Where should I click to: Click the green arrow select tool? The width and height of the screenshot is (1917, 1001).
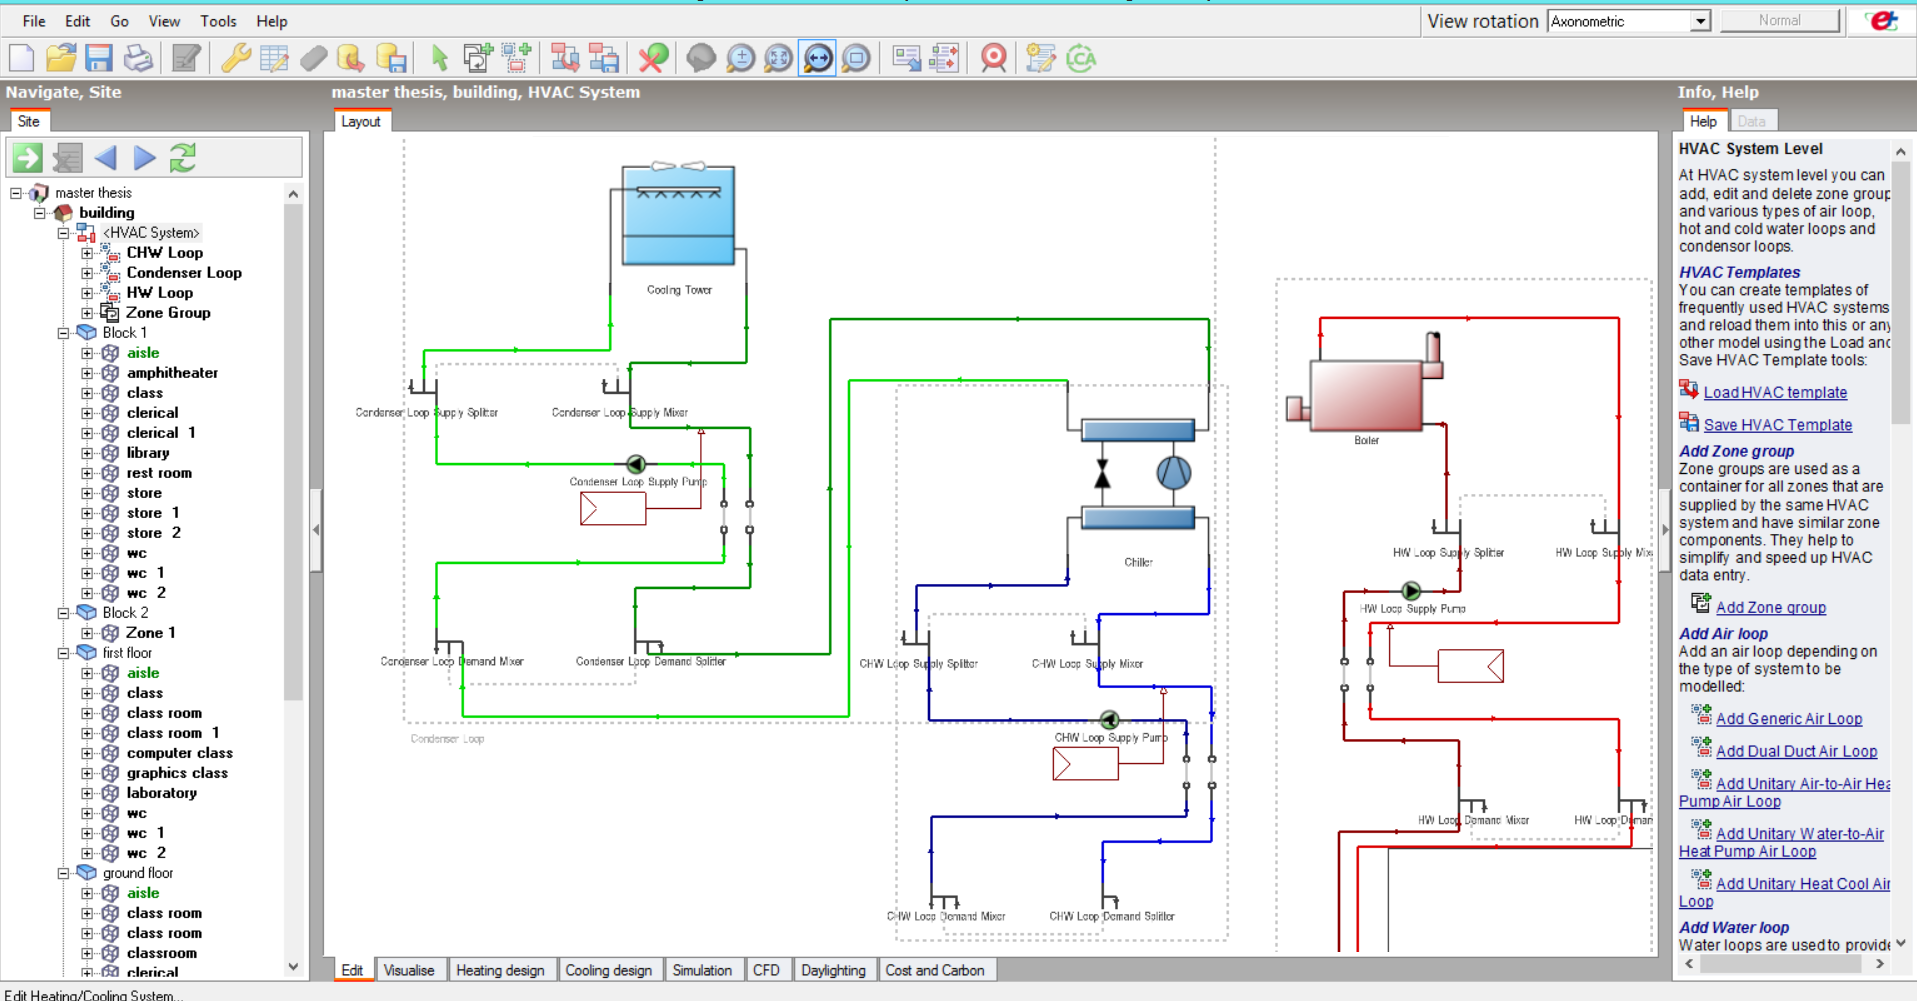click(439, 58)
